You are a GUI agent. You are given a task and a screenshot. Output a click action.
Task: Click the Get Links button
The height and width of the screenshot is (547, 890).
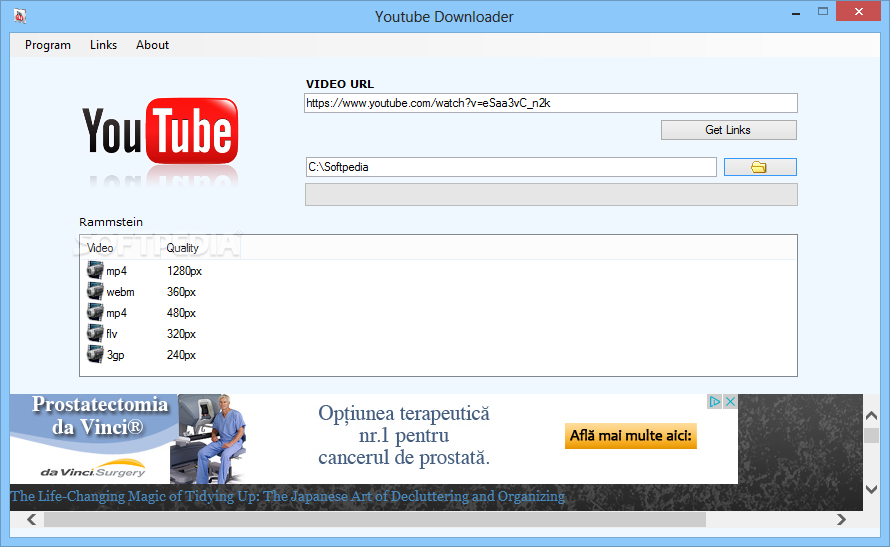[729, 130]
